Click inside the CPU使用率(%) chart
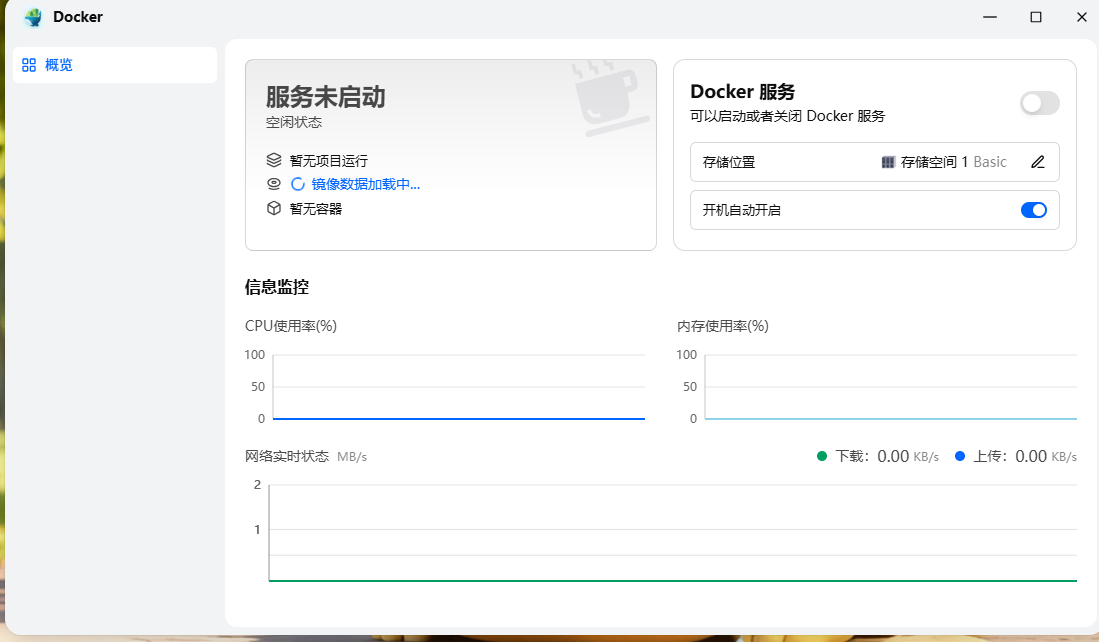The width and height of the screenshot is (1099, 642). [458, 387]
